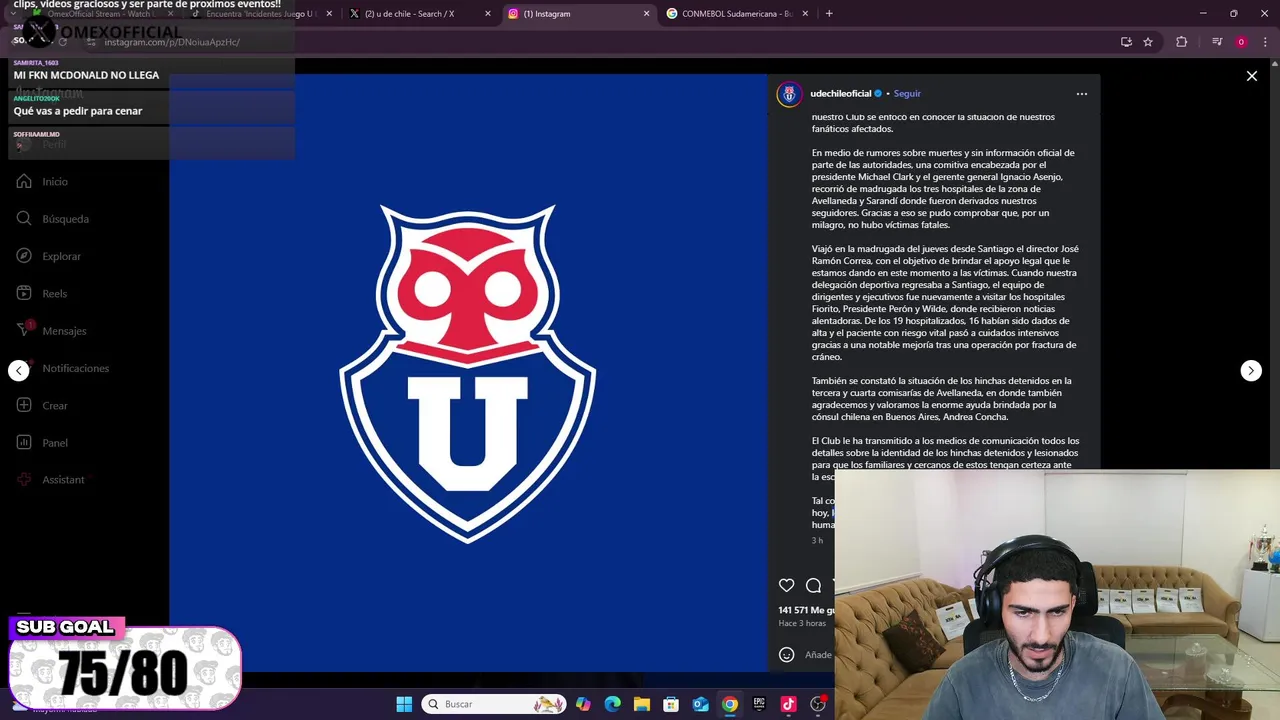The width and height of the screenshot is (1280, 720).
Task: Open Outlook from taskbar
Action: [700, 704]
